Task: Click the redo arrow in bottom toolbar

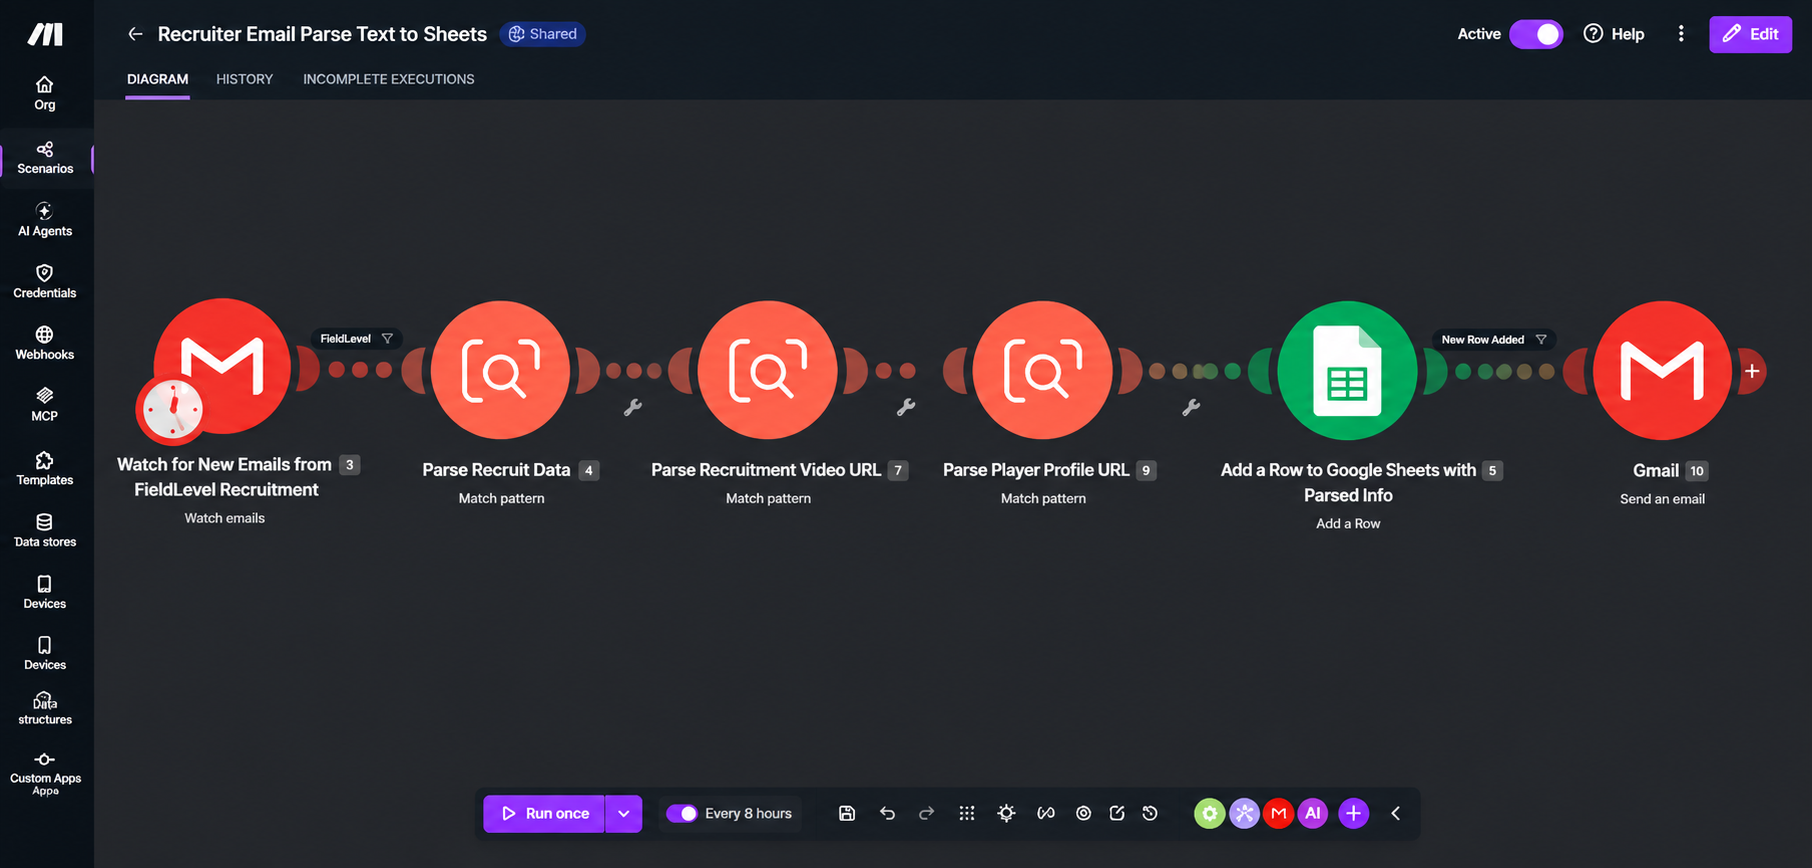Action: (927, 814)
